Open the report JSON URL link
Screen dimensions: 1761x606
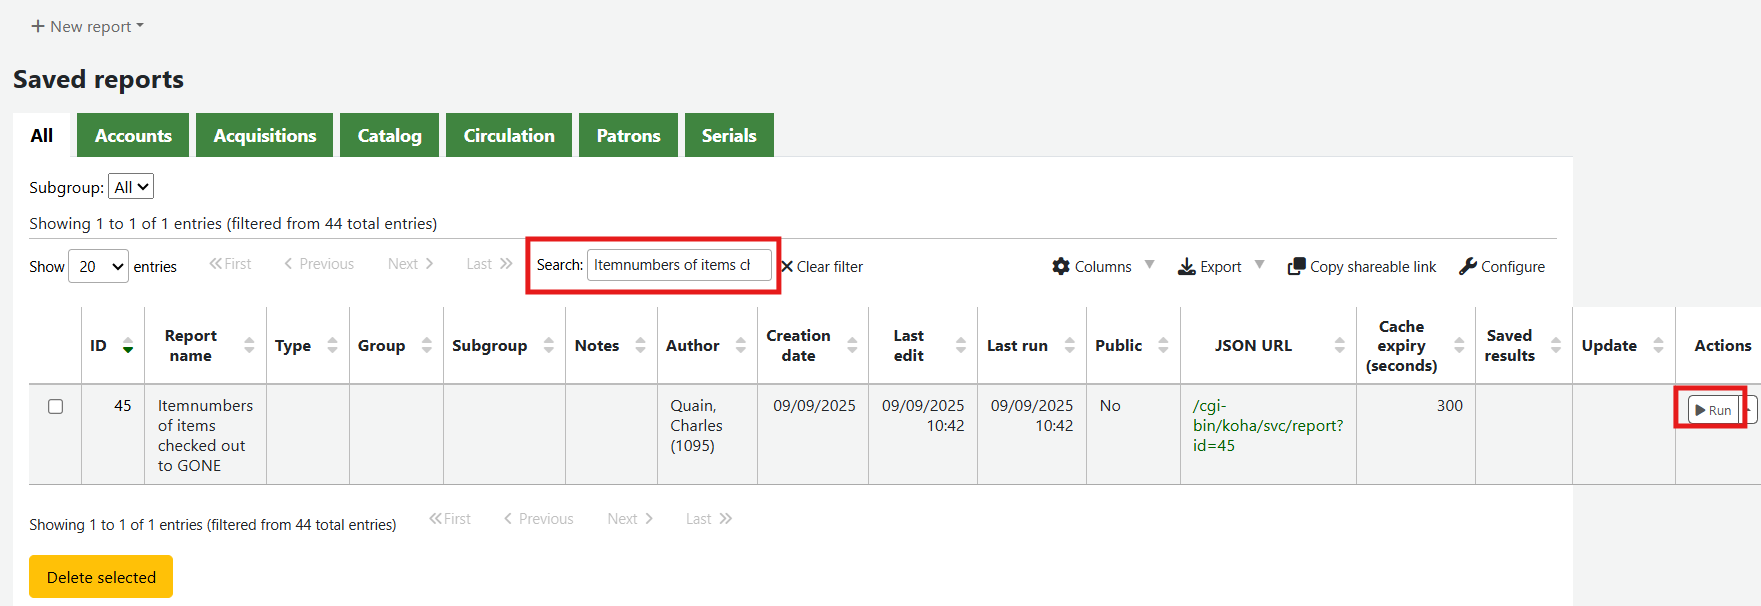(x=1266, y=425)
